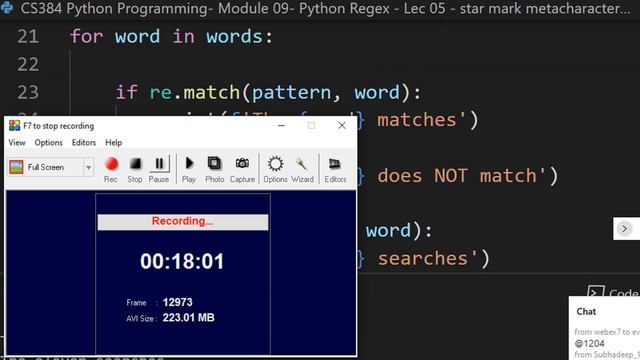Click 'words' variable on line 21
The image size is (640, 360).
point(234,37)
